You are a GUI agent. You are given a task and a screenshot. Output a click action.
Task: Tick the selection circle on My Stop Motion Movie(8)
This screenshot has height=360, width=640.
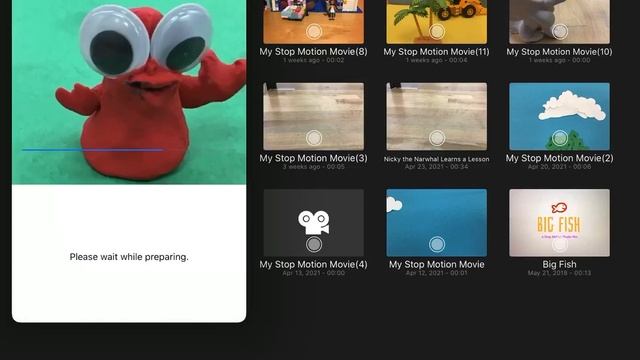(314, 31)
